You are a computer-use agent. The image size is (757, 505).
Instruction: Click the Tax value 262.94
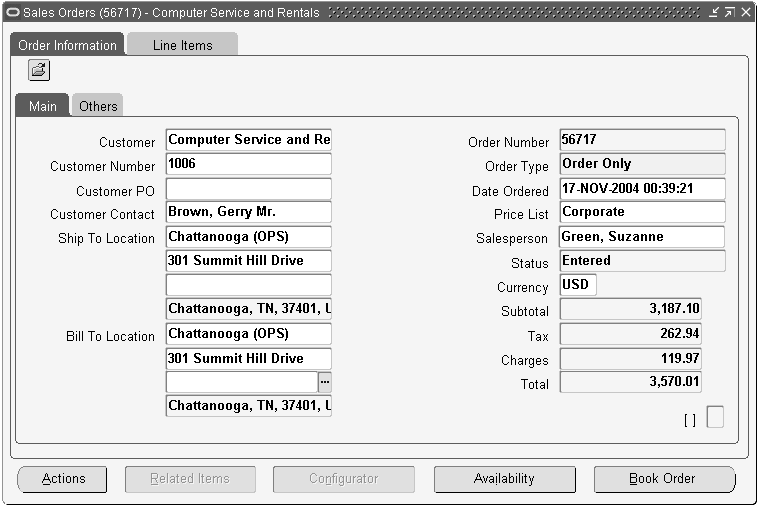click(x=631, y=334)
